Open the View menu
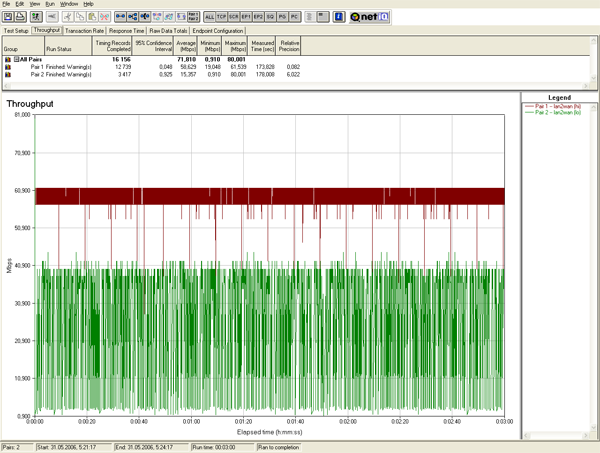 click(35, 4)
